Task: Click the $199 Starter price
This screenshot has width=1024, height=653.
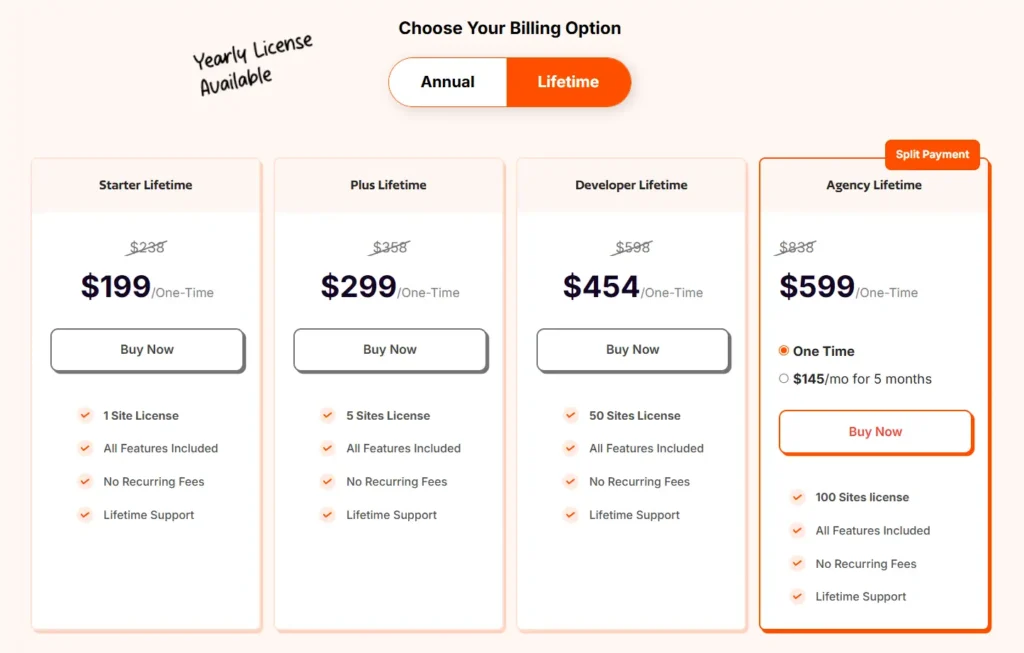Action: click(x=116, y=287)
